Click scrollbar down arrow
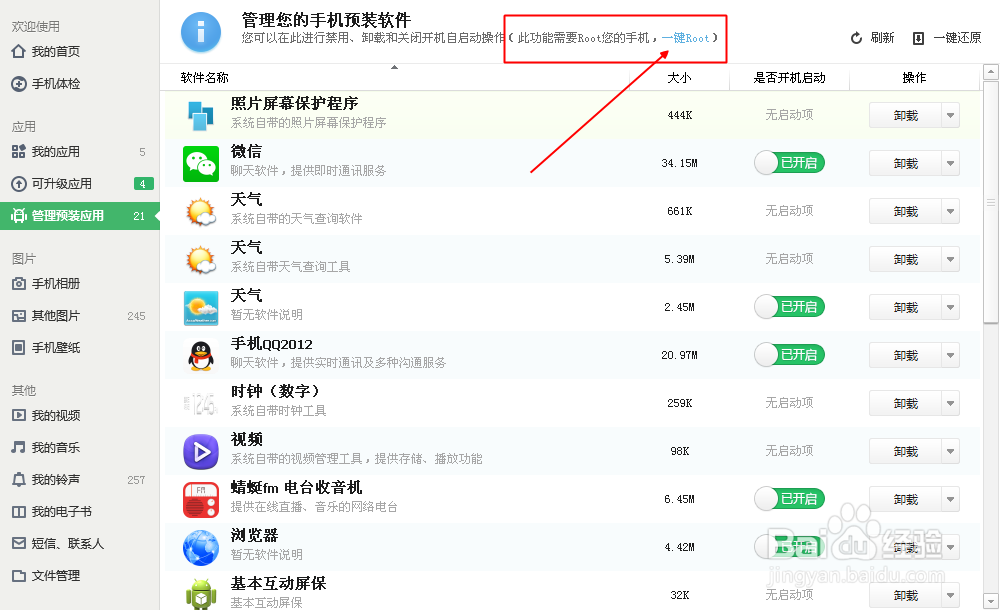Viewport: 1000px width, 610px height. pos(990,600)
